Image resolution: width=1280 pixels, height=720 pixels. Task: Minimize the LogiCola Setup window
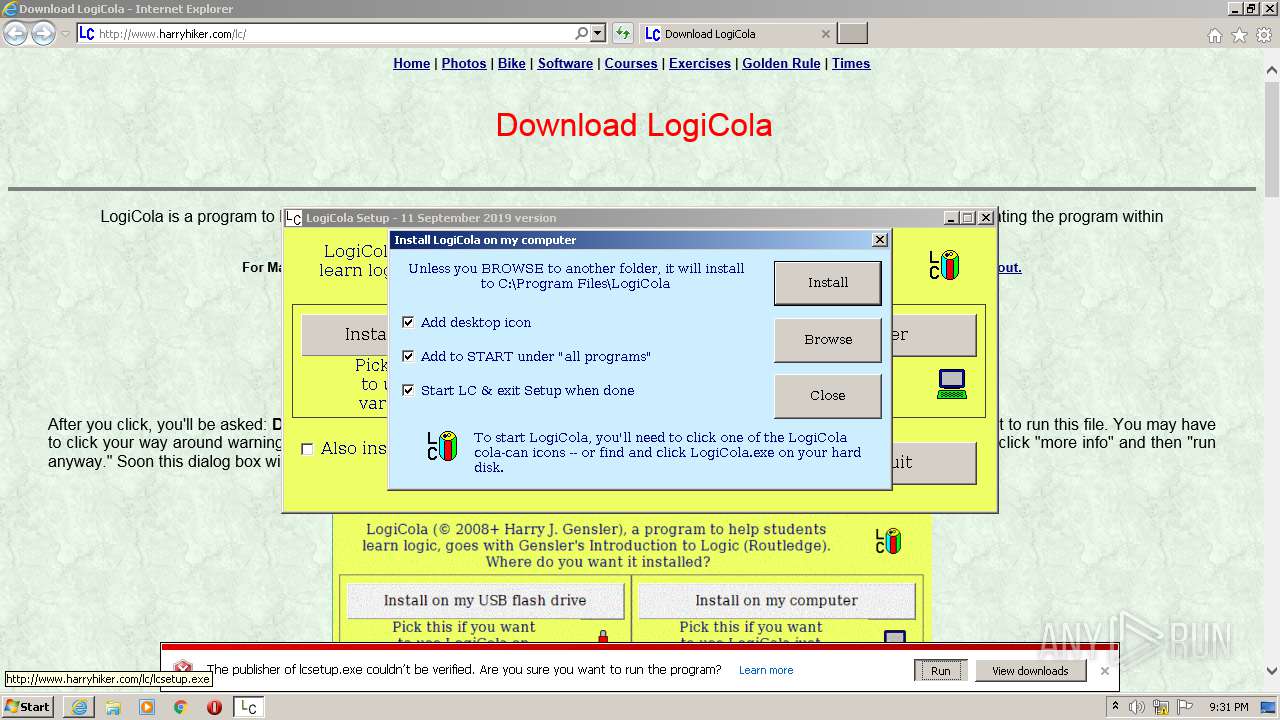coord(951,218)
